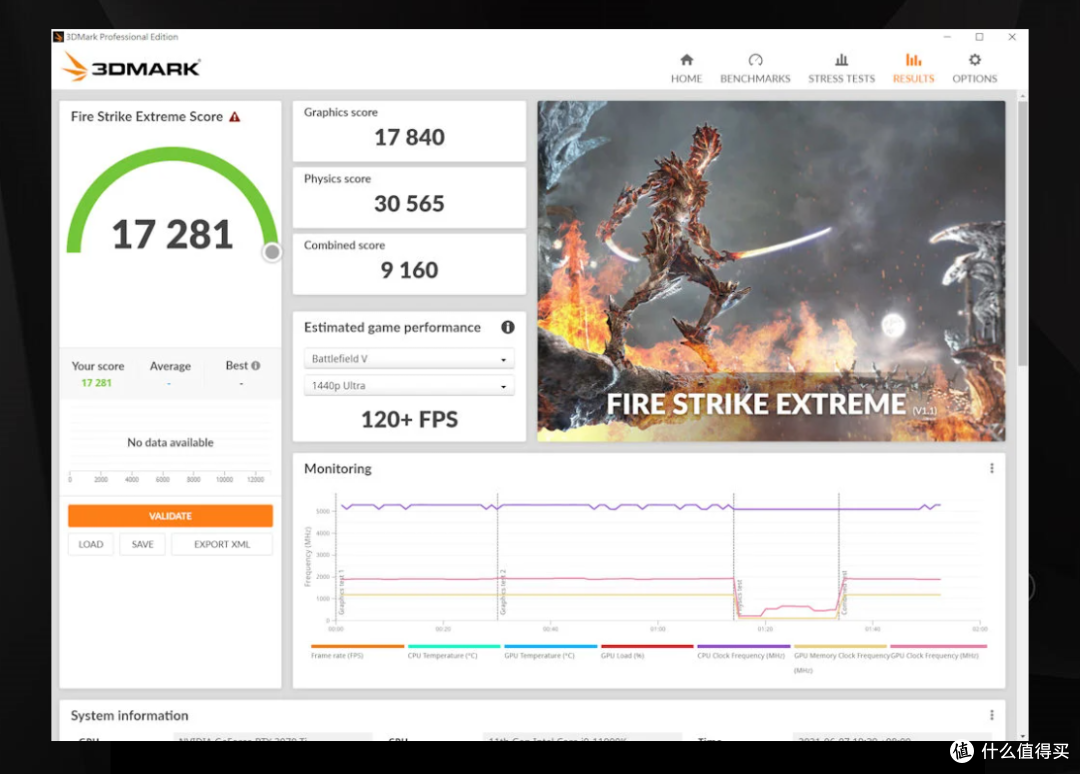Click the CPU Clock Frequency purple legend swatch

click(744, 646)
